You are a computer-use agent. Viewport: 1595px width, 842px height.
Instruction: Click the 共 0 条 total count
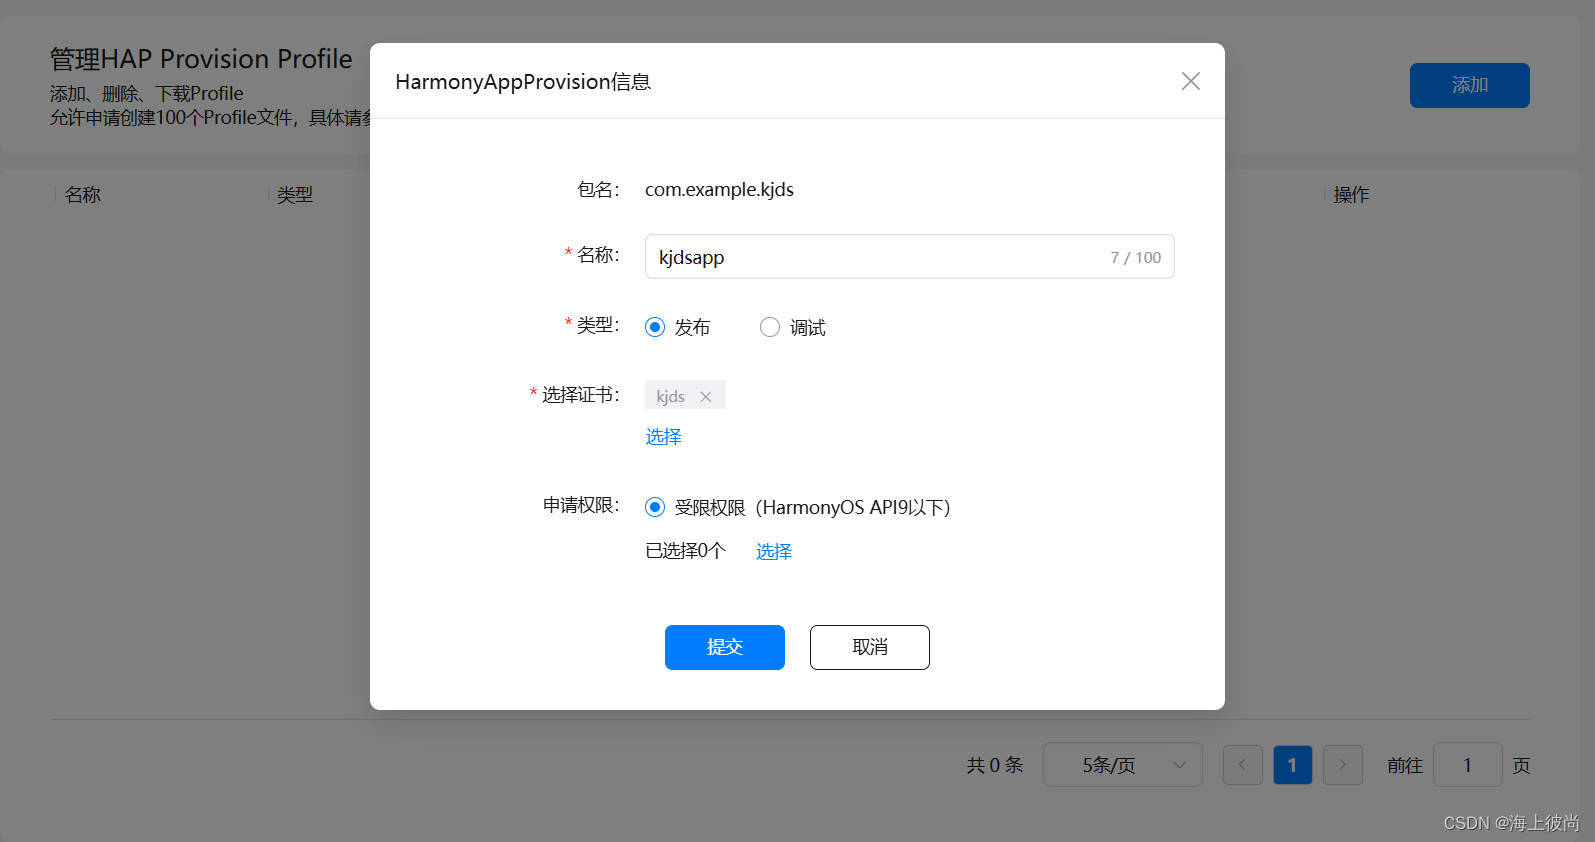click(x=995, y=765)
